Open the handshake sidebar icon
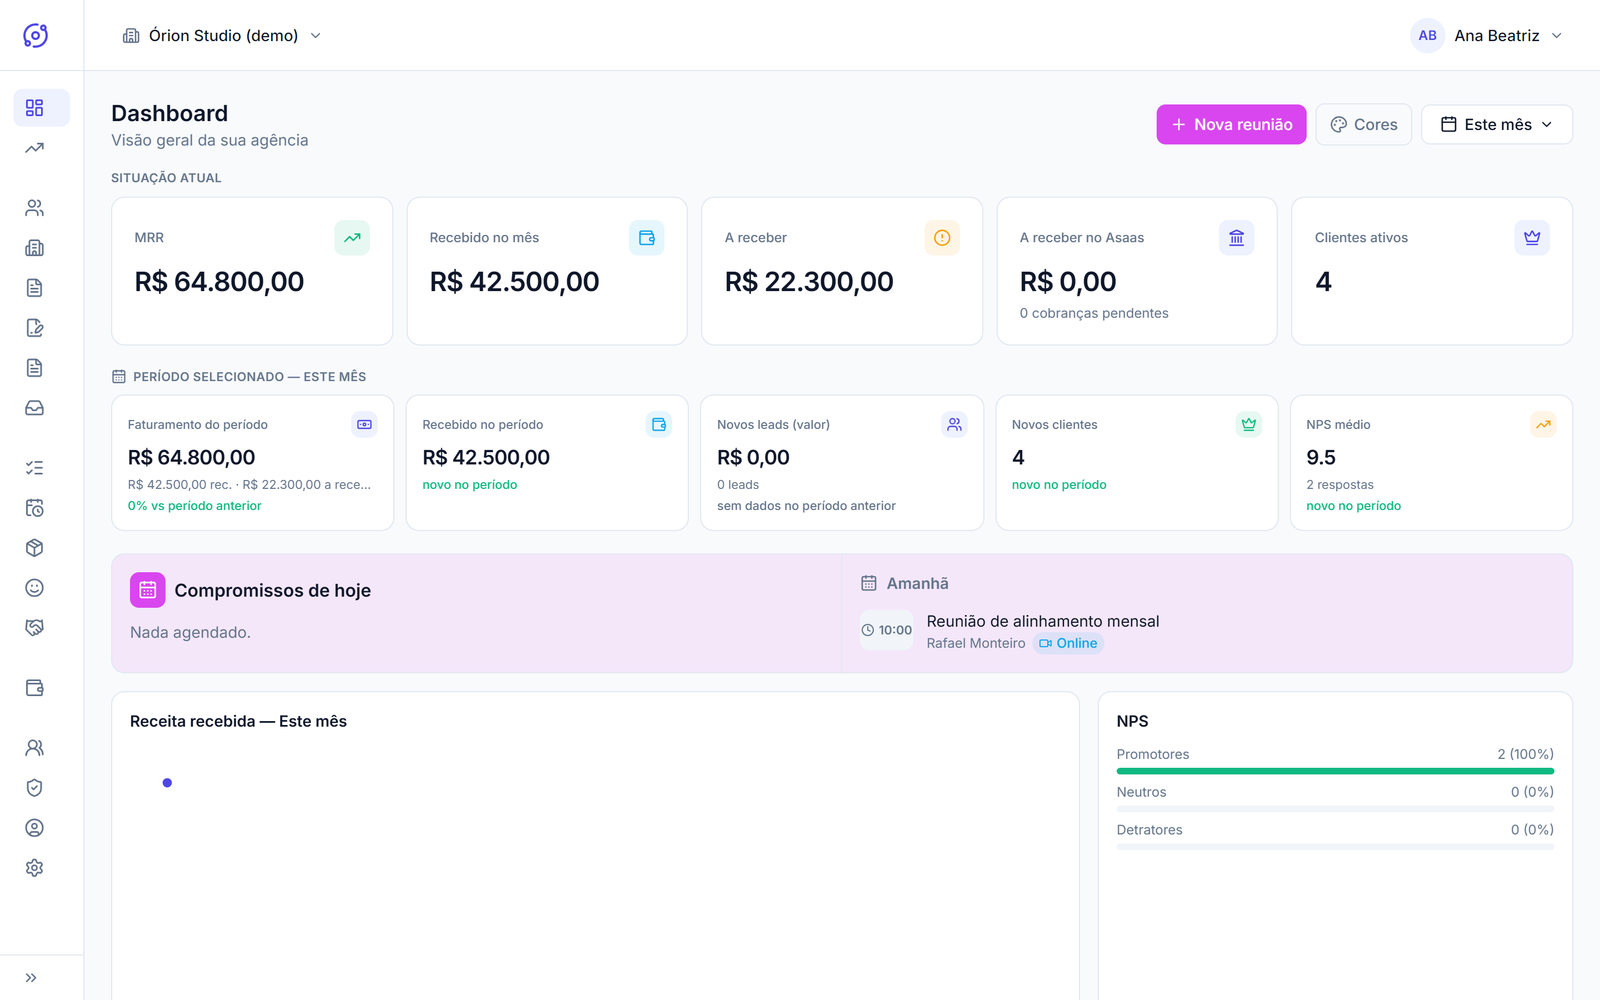 (x=35, y=628)
